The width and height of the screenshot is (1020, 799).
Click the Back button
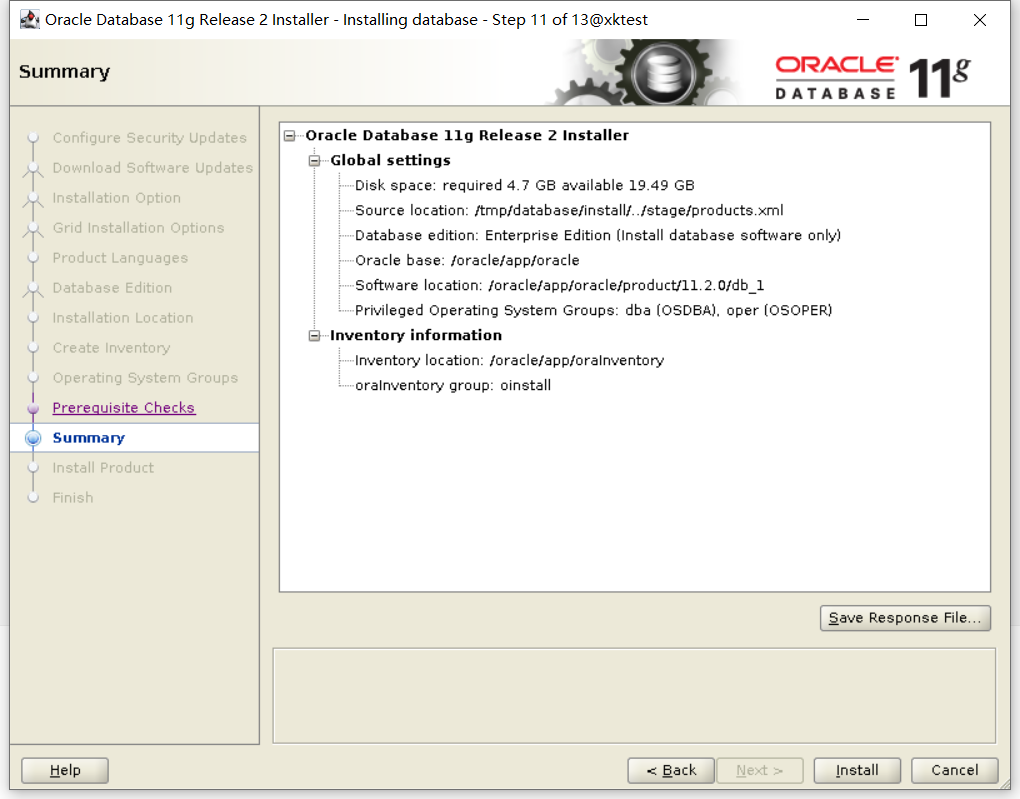(x=671, y=770)
